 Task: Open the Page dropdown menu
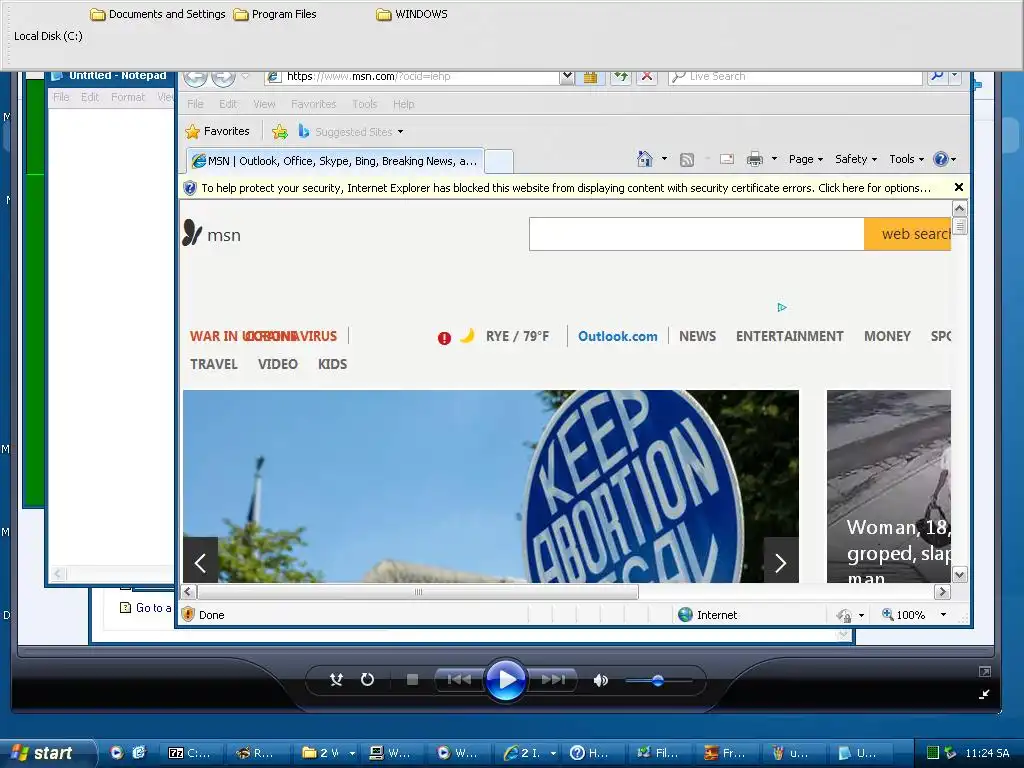click(x=806, y=159)
